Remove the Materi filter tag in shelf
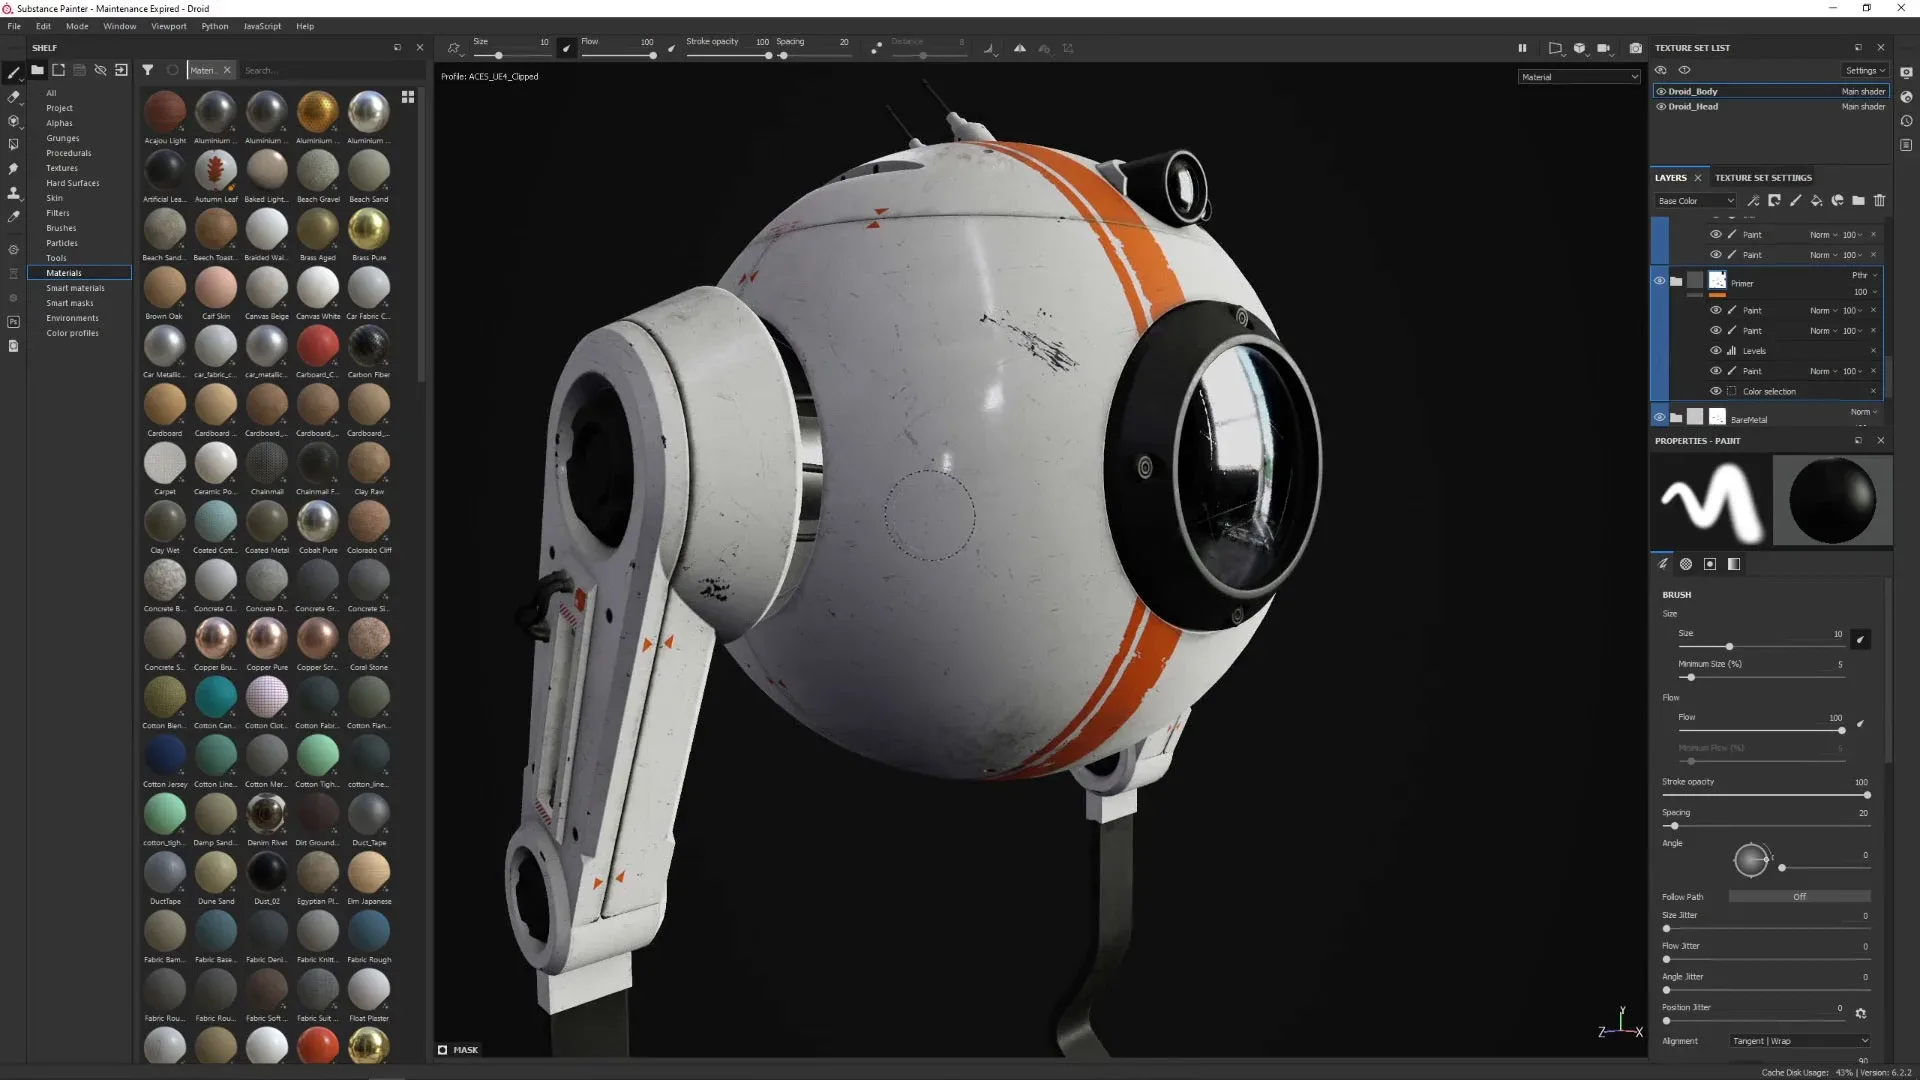 point(227,70)
